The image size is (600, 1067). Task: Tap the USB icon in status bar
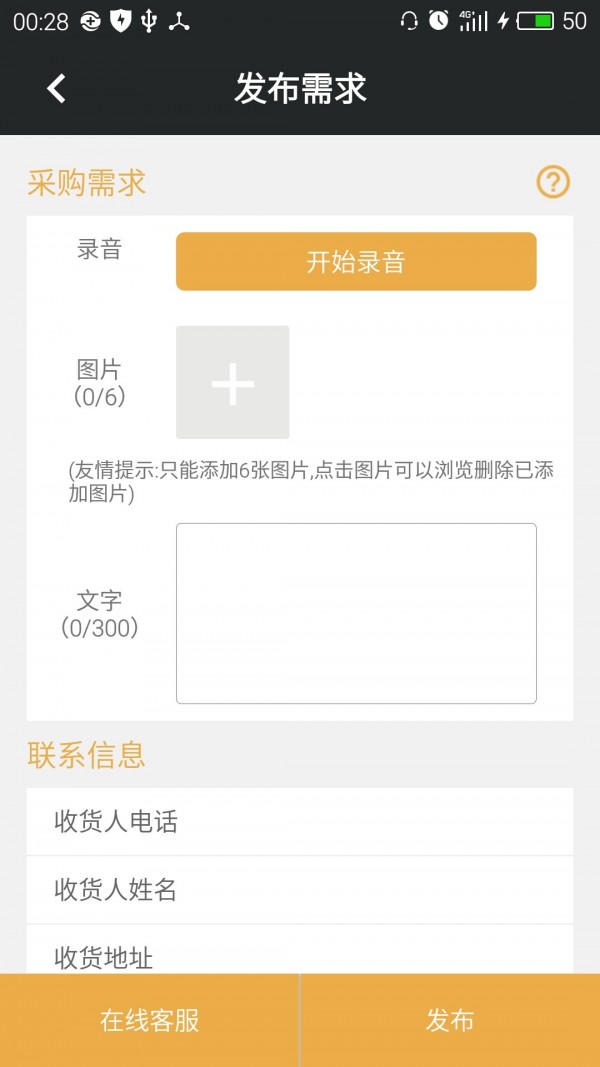point(149,21)
